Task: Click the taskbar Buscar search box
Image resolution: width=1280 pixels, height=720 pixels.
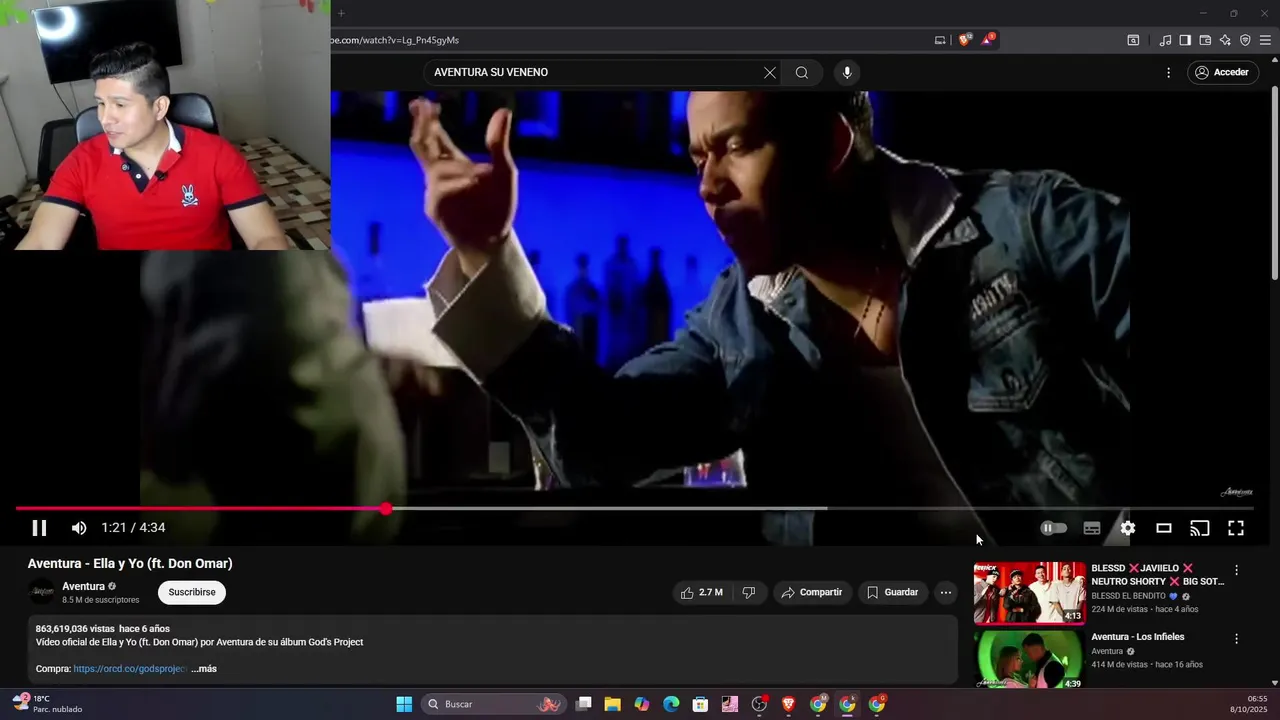Action: (x=493, y=704)
